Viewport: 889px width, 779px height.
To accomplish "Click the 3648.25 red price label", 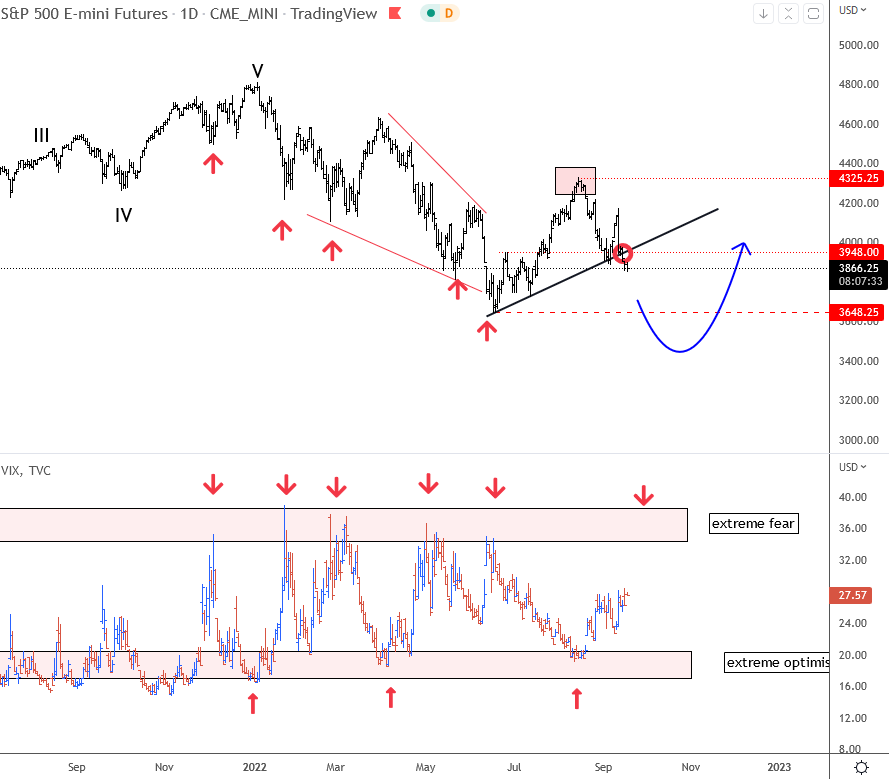I will (x=858, y=312).
